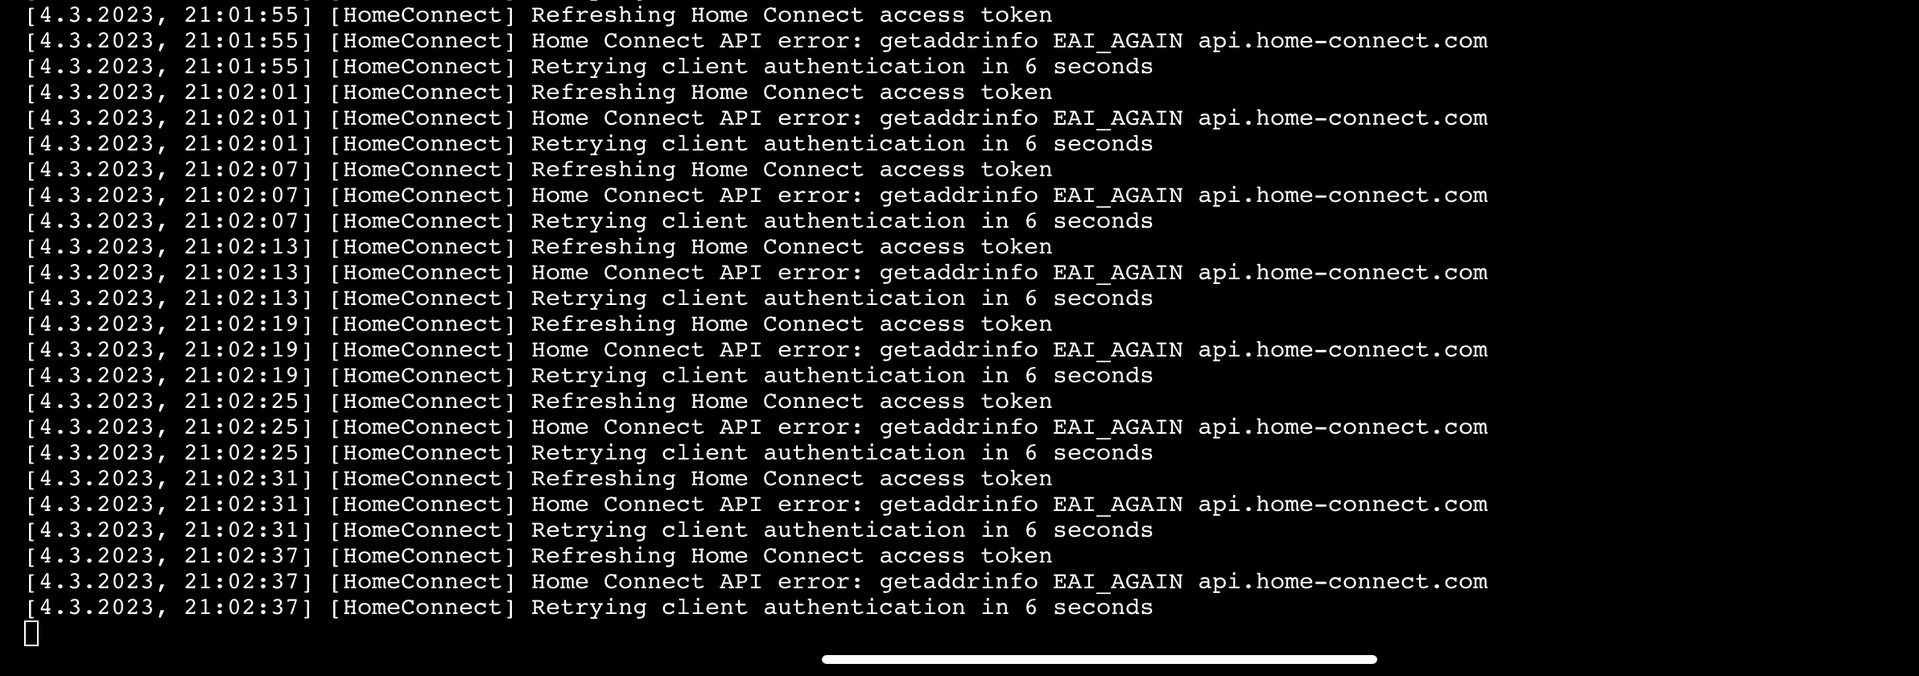Click "6 seconds" in the 21:02:01 retry line

[1089, 144]
